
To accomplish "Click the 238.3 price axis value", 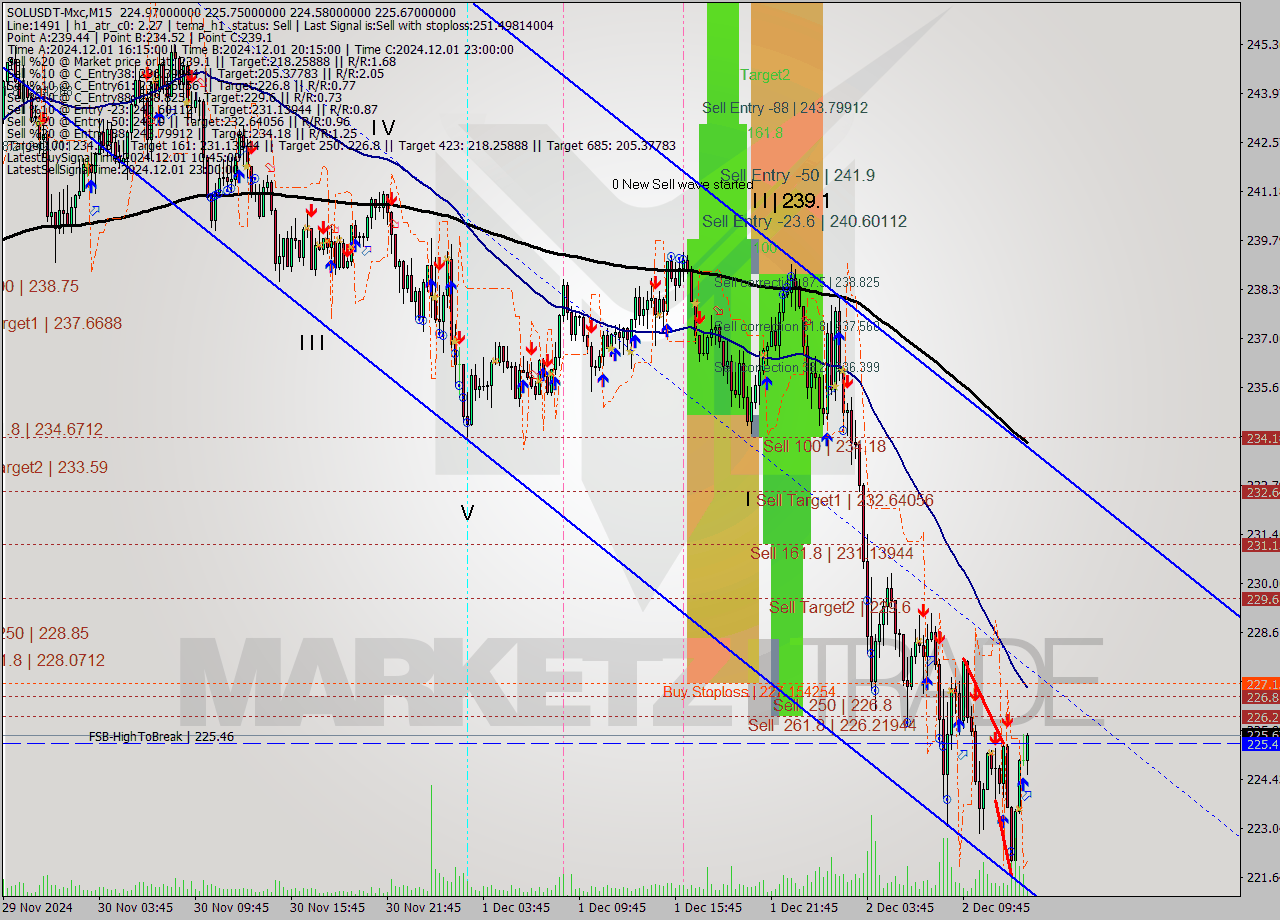I will tap(1262, 289).
